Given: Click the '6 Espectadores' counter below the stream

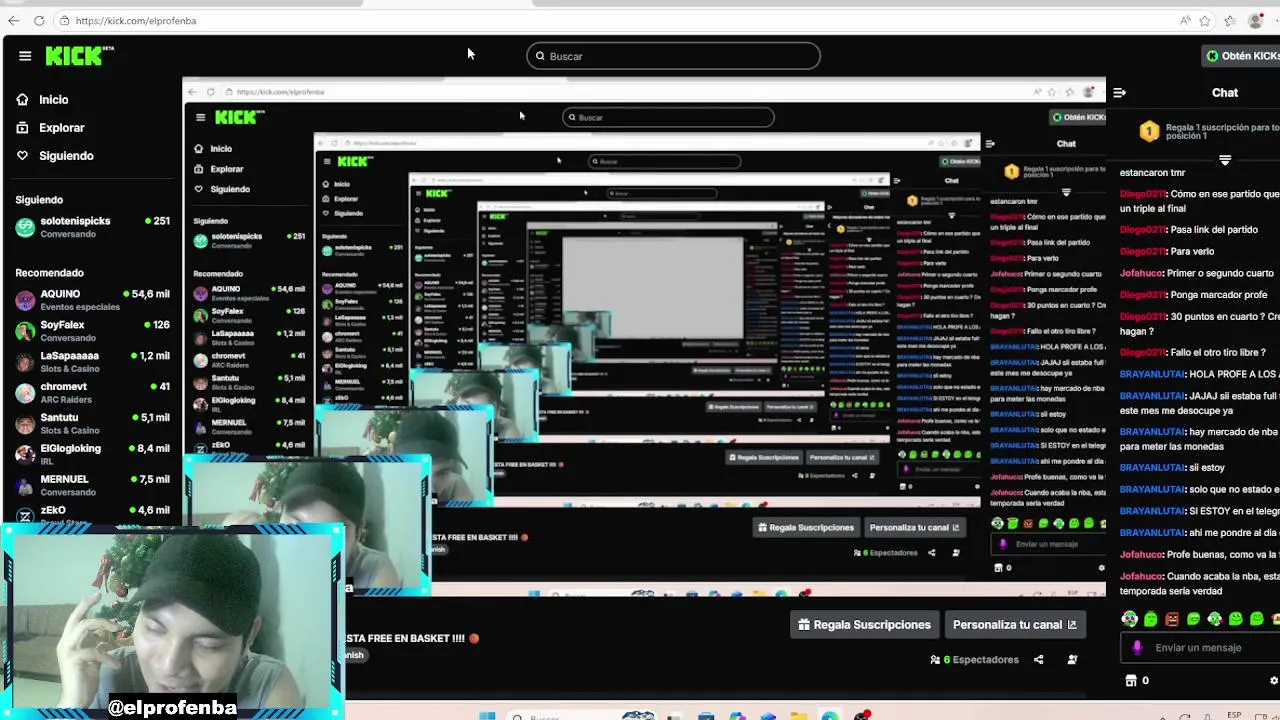Looking at the screenshot, I should coord(974,660).
